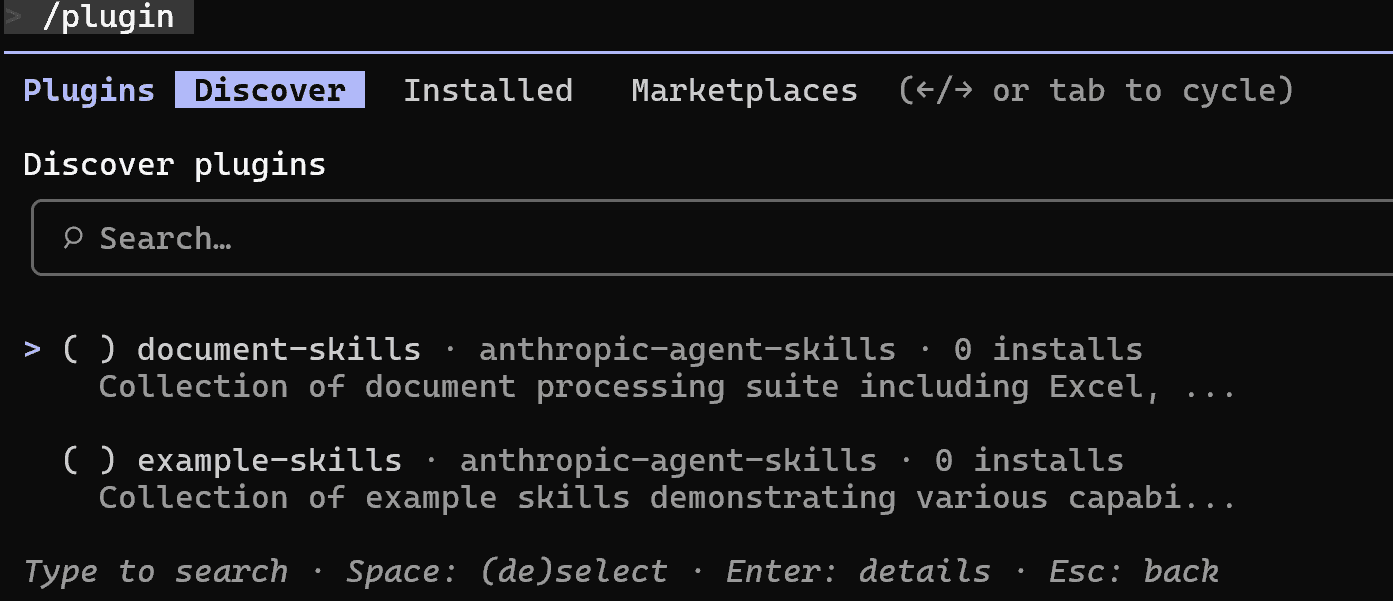
Task: Select the document-skills plugin name
Action: tap(279, 349)
